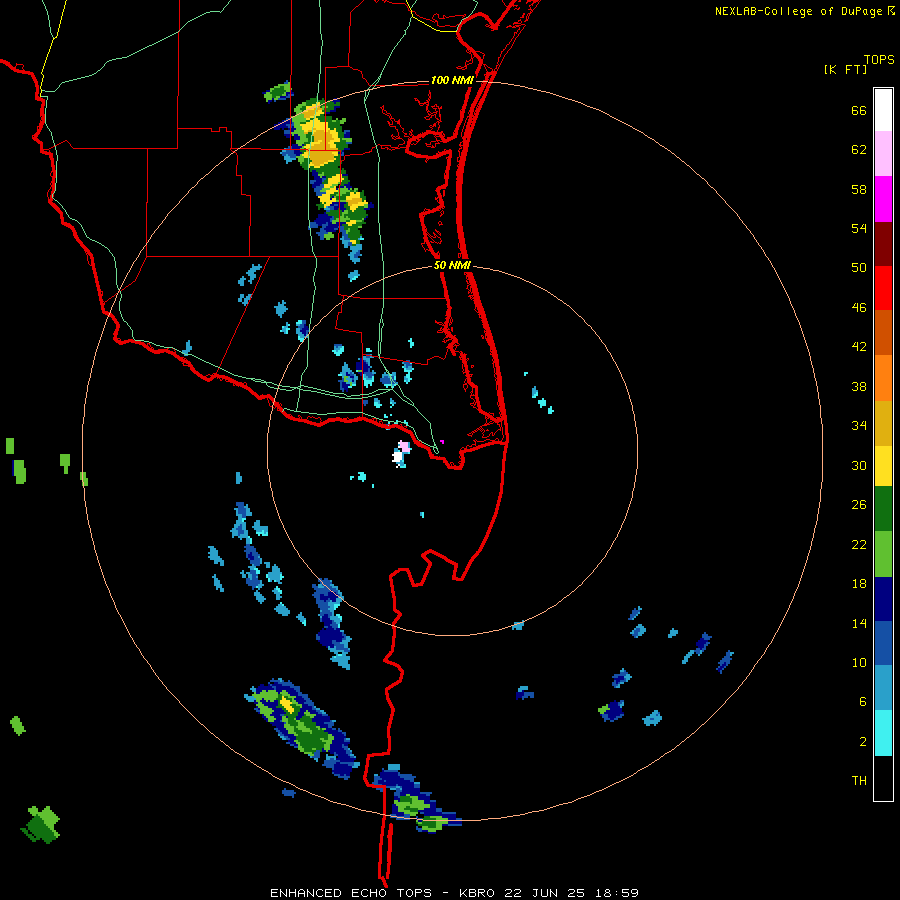Select the yellow 34 kft swatch
The height and width of the screenshot is (900, 900).
tap(883, 465)
